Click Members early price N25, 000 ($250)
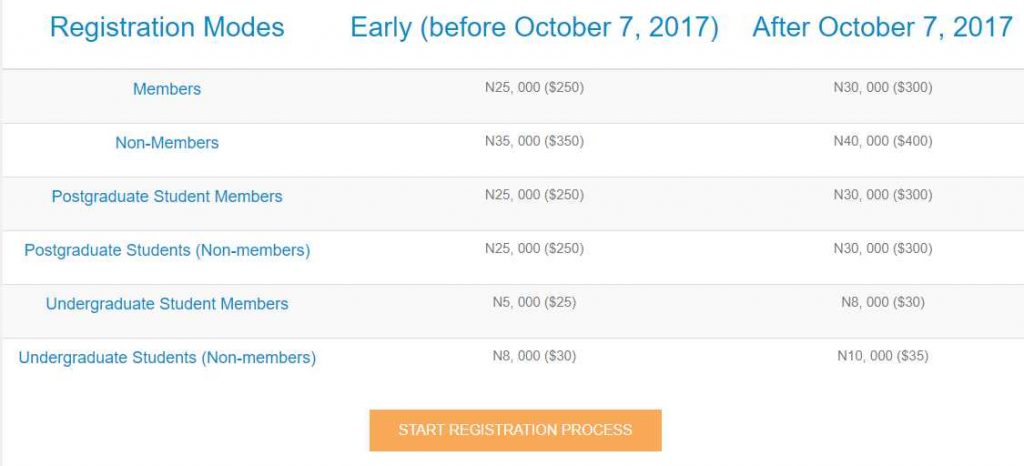The width and height of the screenshot is (1024, 466). tap(534, 88)
